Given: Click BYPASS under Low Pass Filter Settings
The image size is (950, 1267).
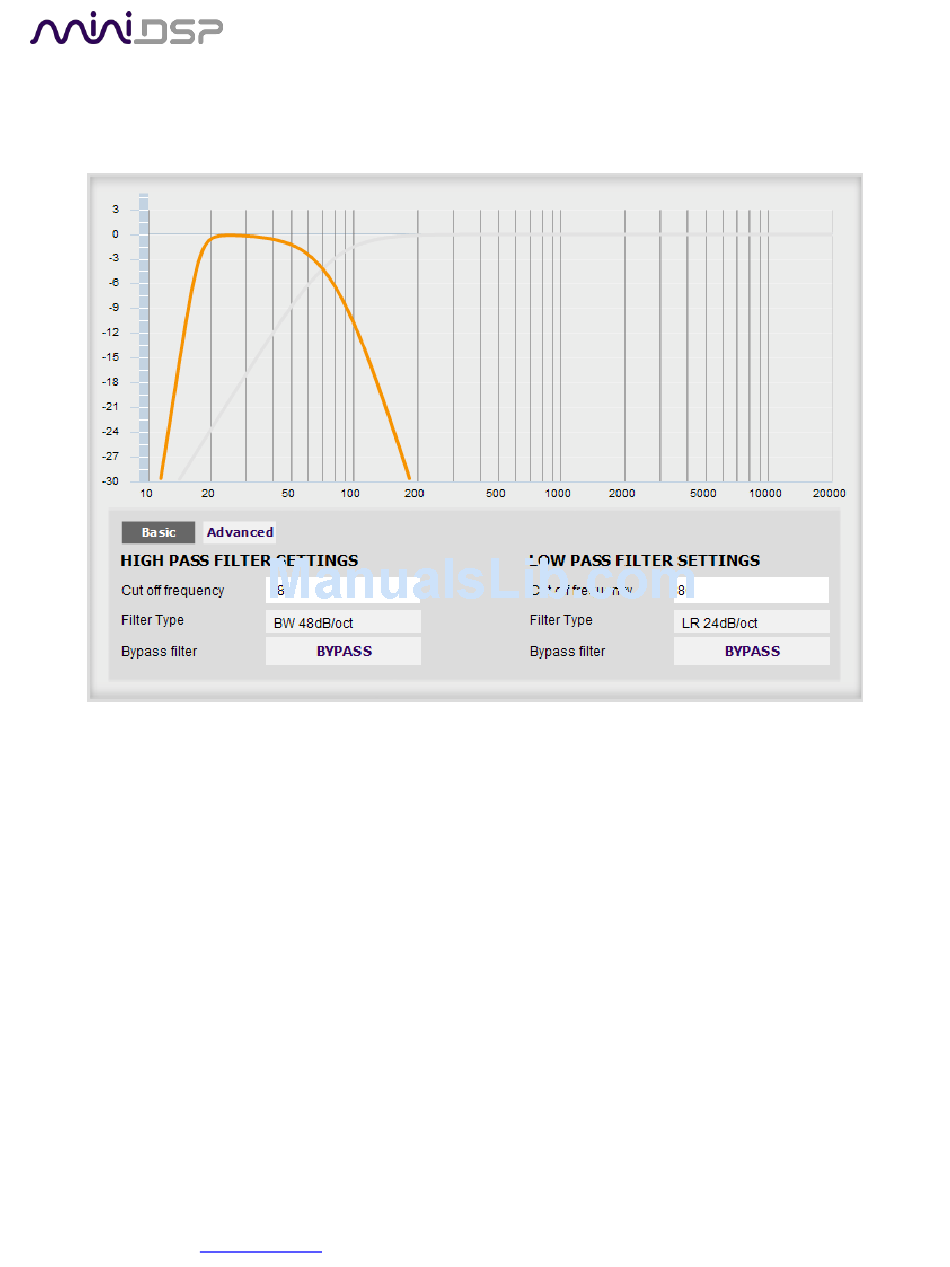Looking at the screenshot, I should coord(751,651).
